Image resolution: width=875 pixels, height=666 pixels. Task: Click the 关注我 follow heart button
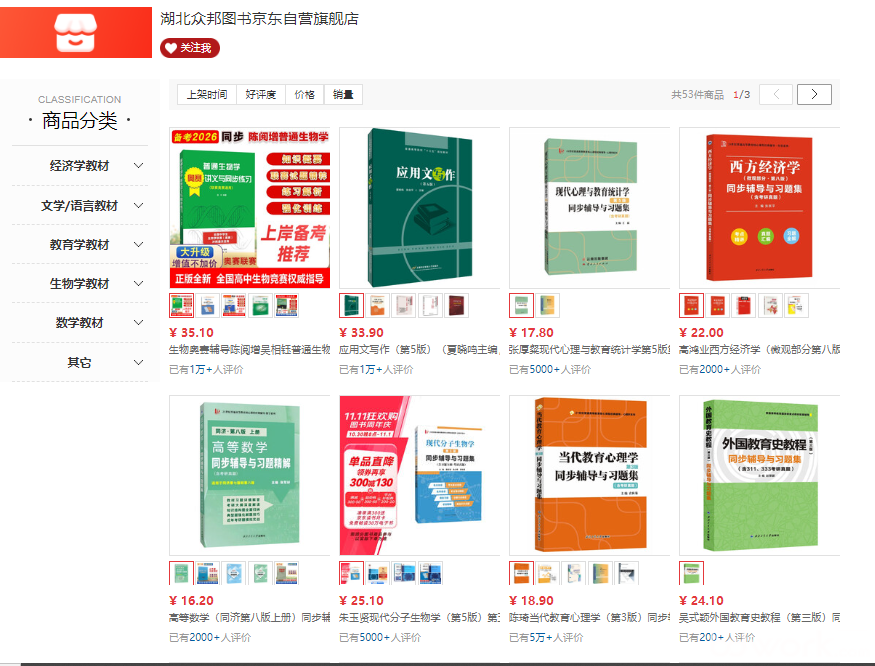point(189,48)
